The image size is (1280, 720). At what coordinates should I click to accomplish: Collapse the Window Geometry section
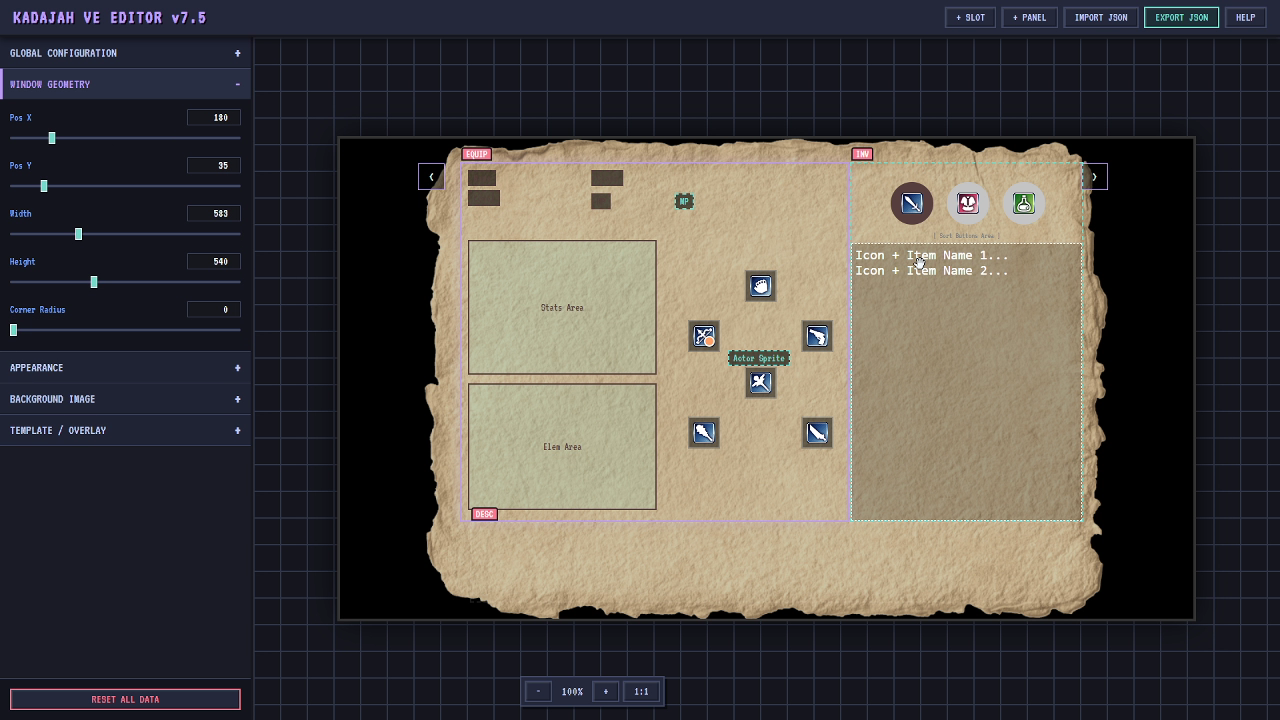coord(125,84)
